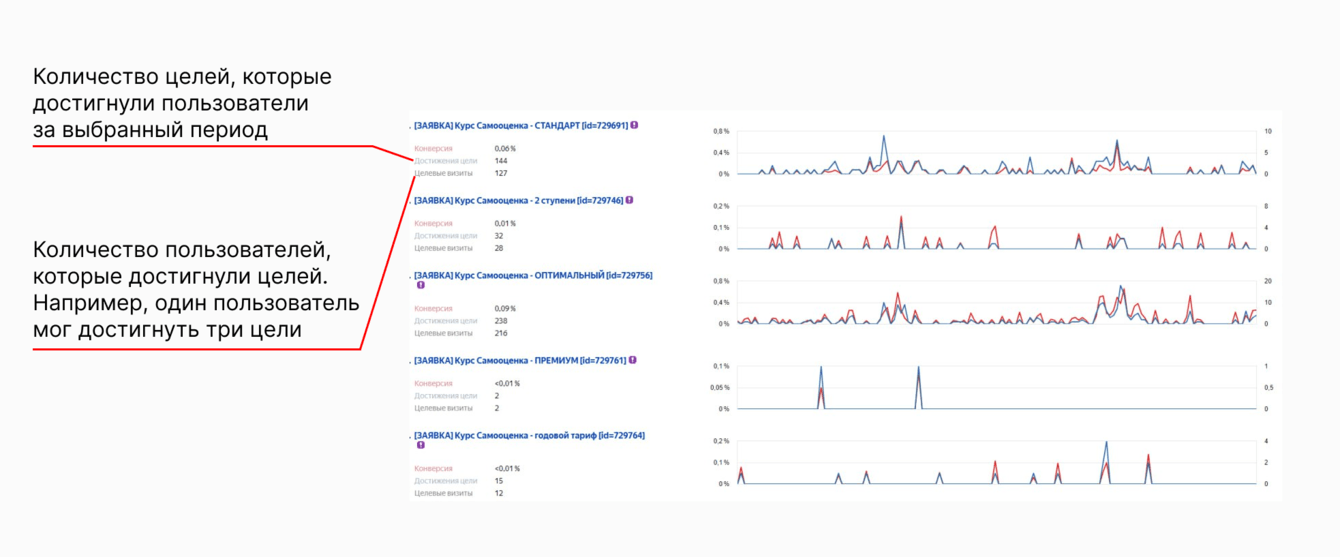Select Целевые визиты label under годовой тариф
Image resolution: width=1340 pixels, height=557 pixels.
(444, 493)
